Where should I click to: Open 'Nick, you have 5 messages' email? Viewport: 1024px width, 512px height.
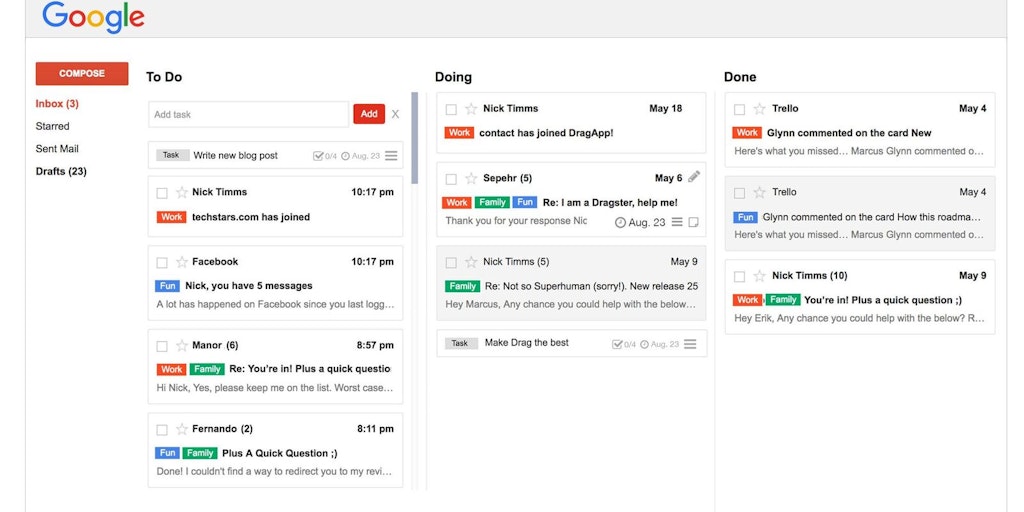pos(249,286)
